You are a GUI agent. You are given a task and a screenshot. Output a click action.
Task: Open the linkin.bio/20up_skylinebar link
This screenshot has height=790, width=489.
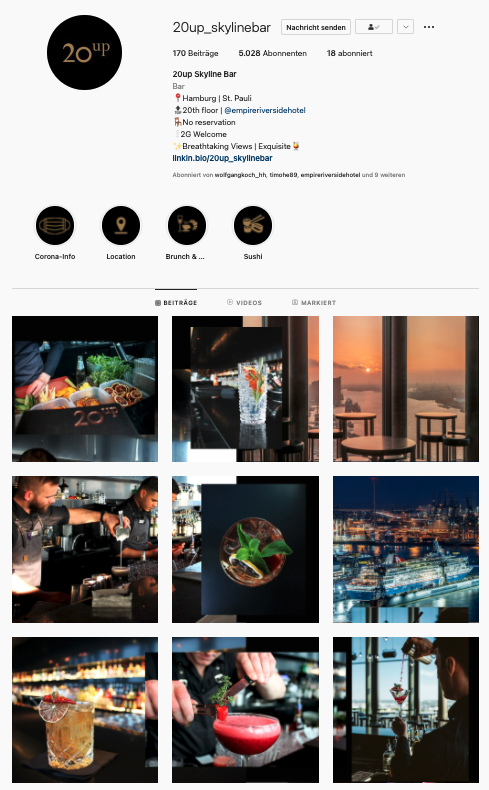coord(222,158)
